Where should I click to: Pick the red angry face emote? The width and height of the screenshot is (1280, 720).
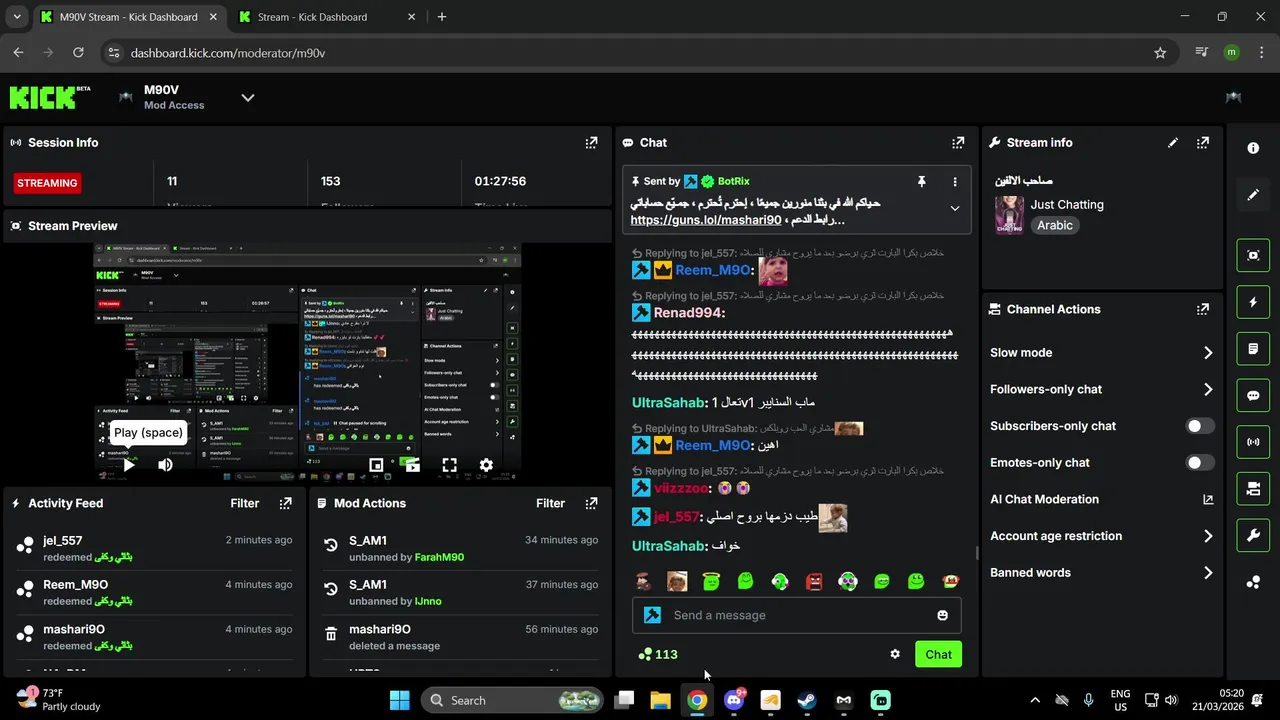point(814,581)
